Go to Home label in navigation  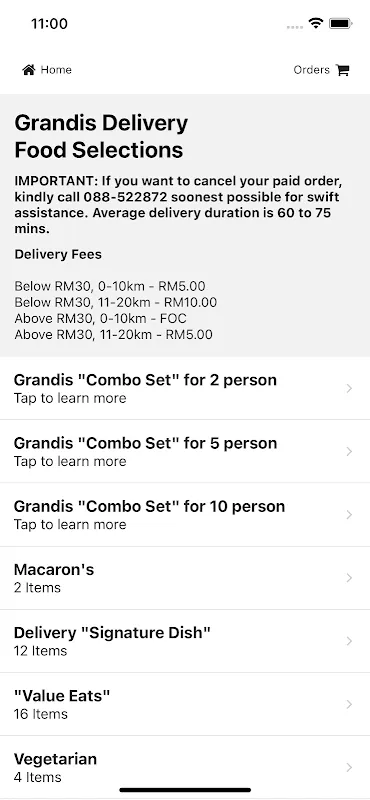[x=56, y=70]
